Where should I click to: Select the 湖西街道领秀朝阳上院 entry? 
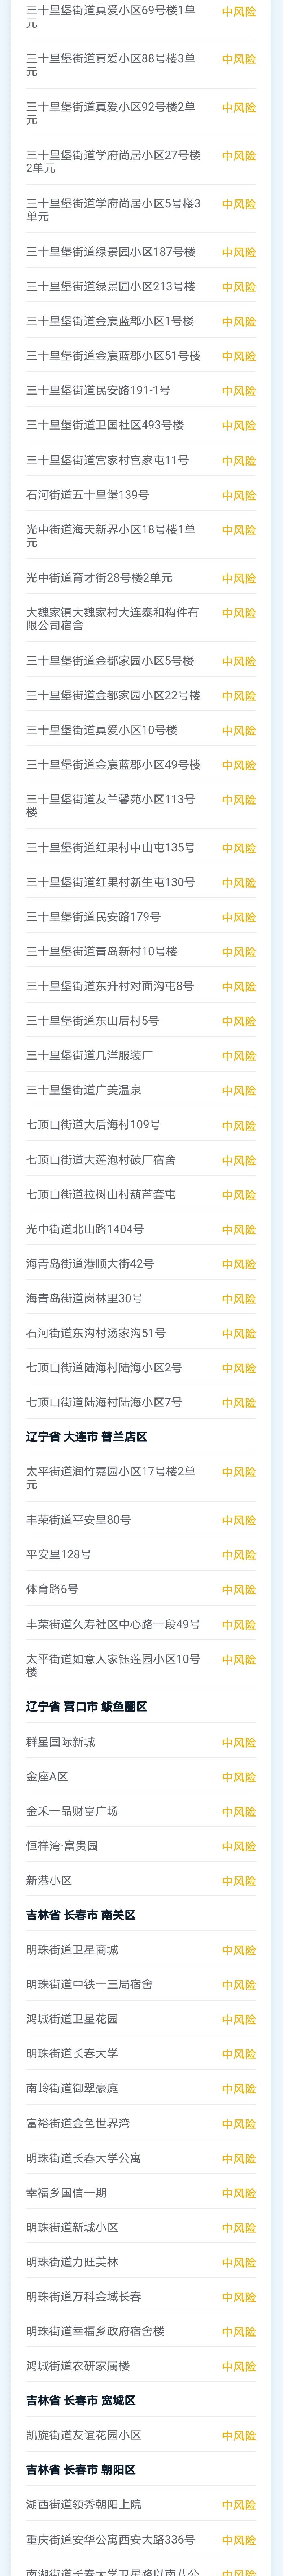(x=84, y=2505)
